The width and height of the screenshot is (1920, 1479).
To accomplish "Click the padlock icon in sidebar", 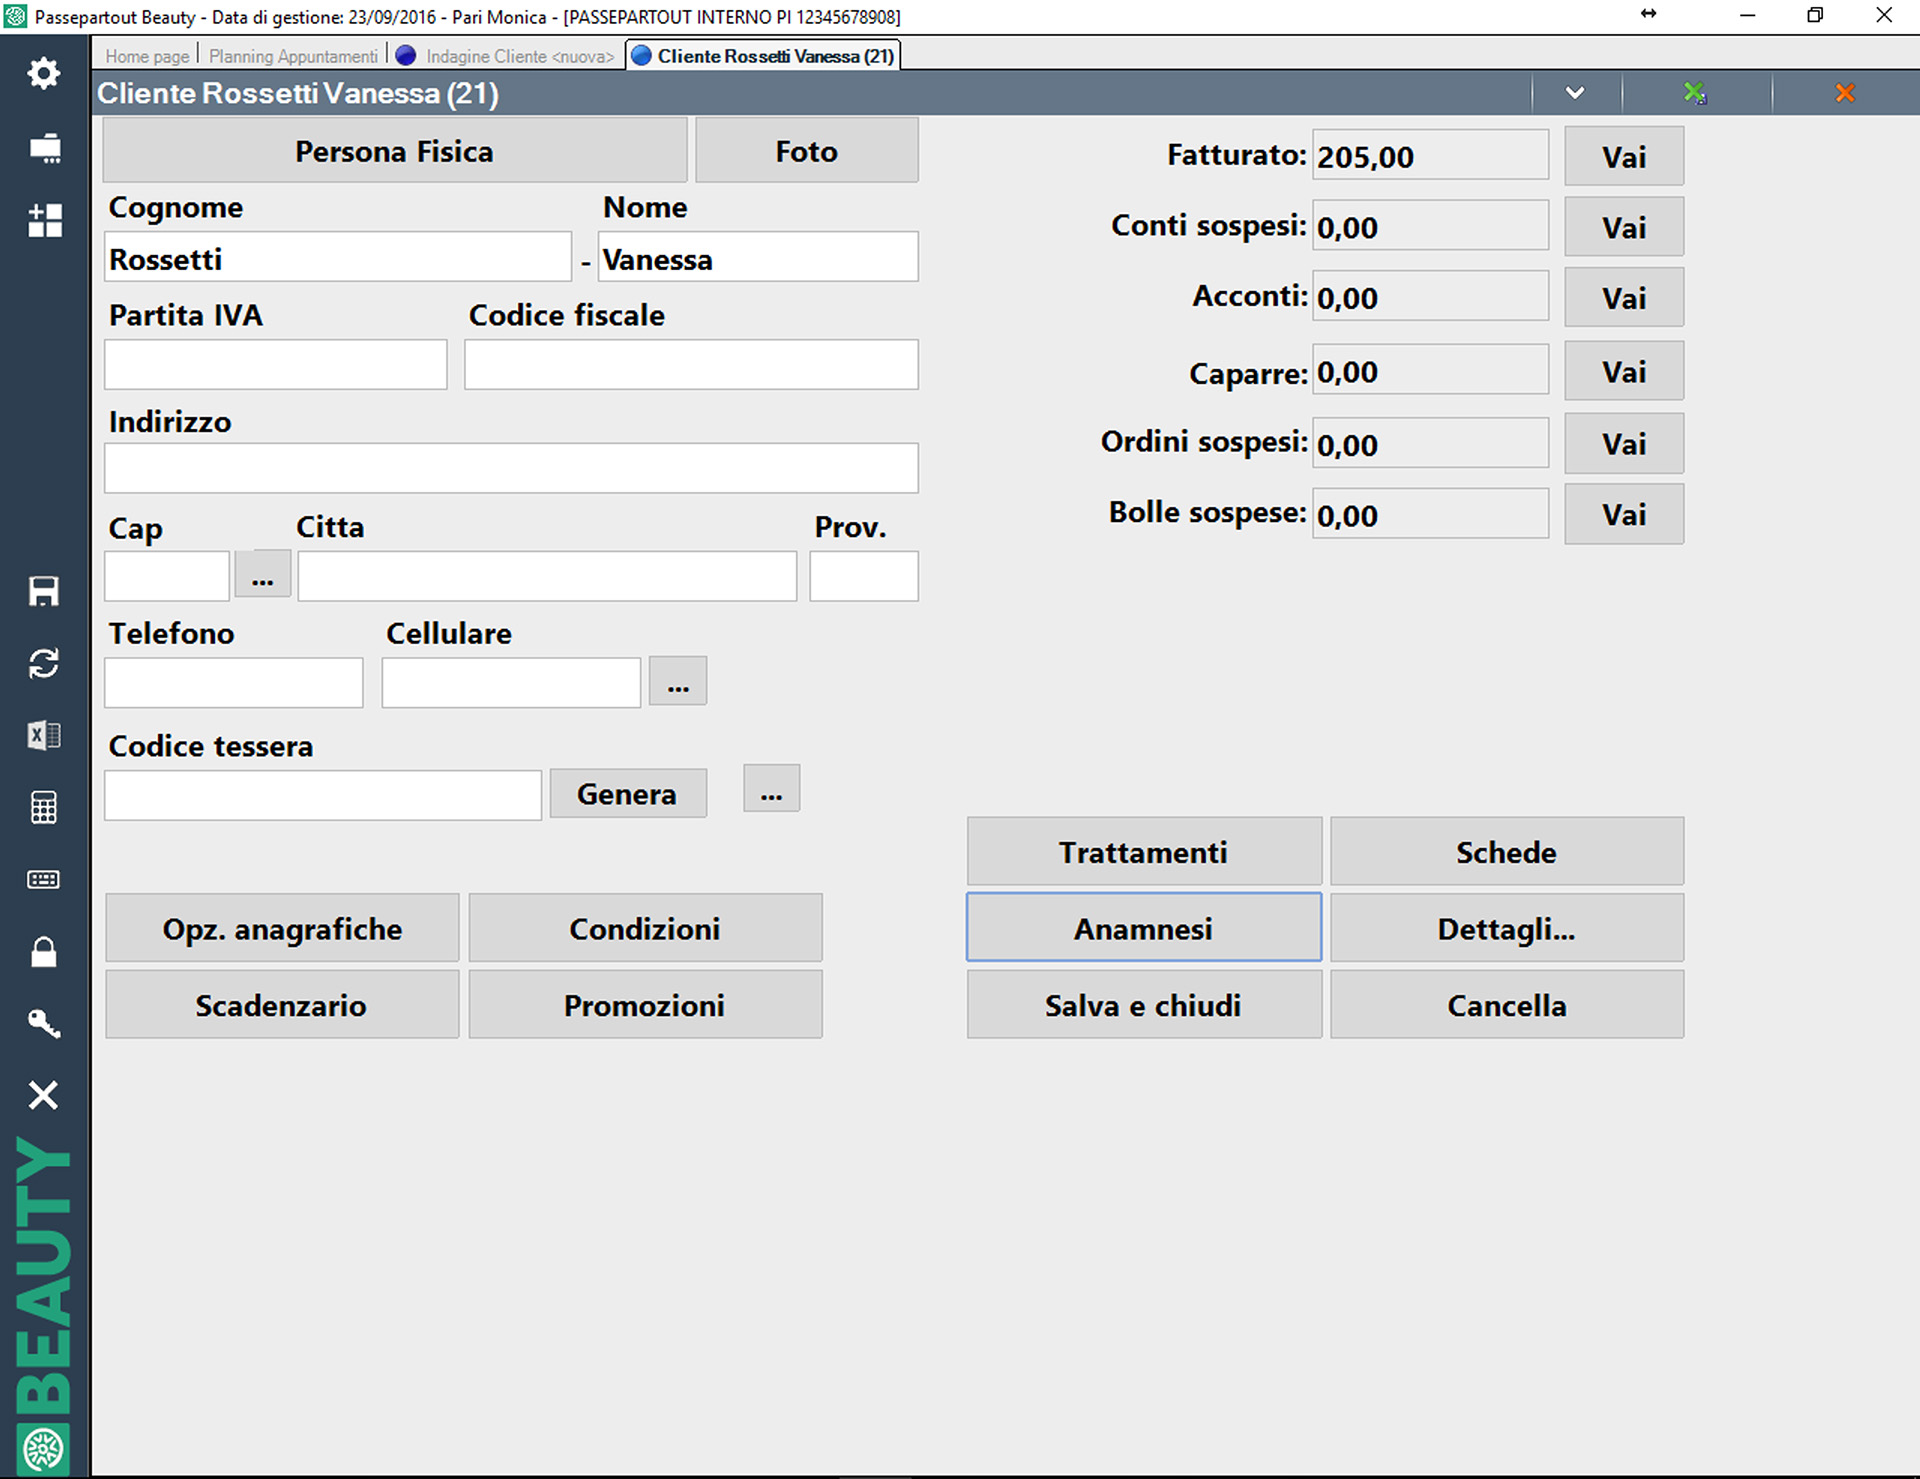I will tap(44, 951).
